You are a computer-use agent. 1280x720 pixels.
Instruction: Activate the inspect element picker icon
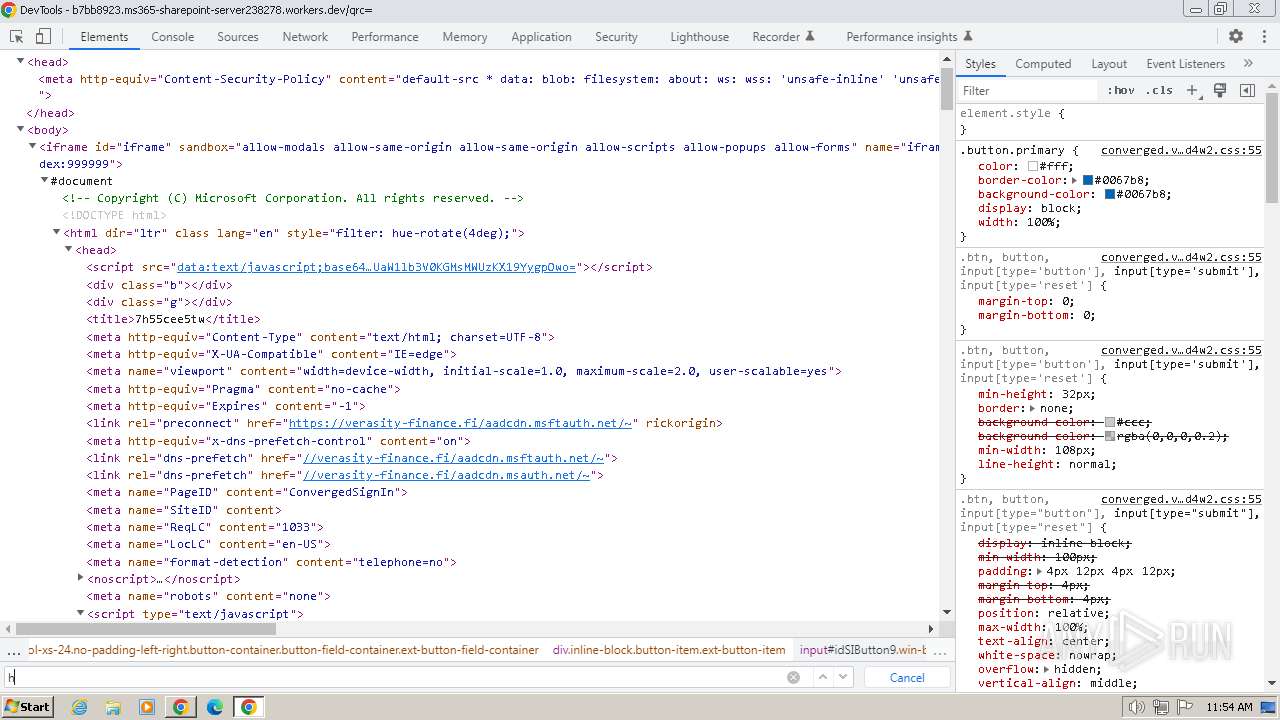click(16, 36)
